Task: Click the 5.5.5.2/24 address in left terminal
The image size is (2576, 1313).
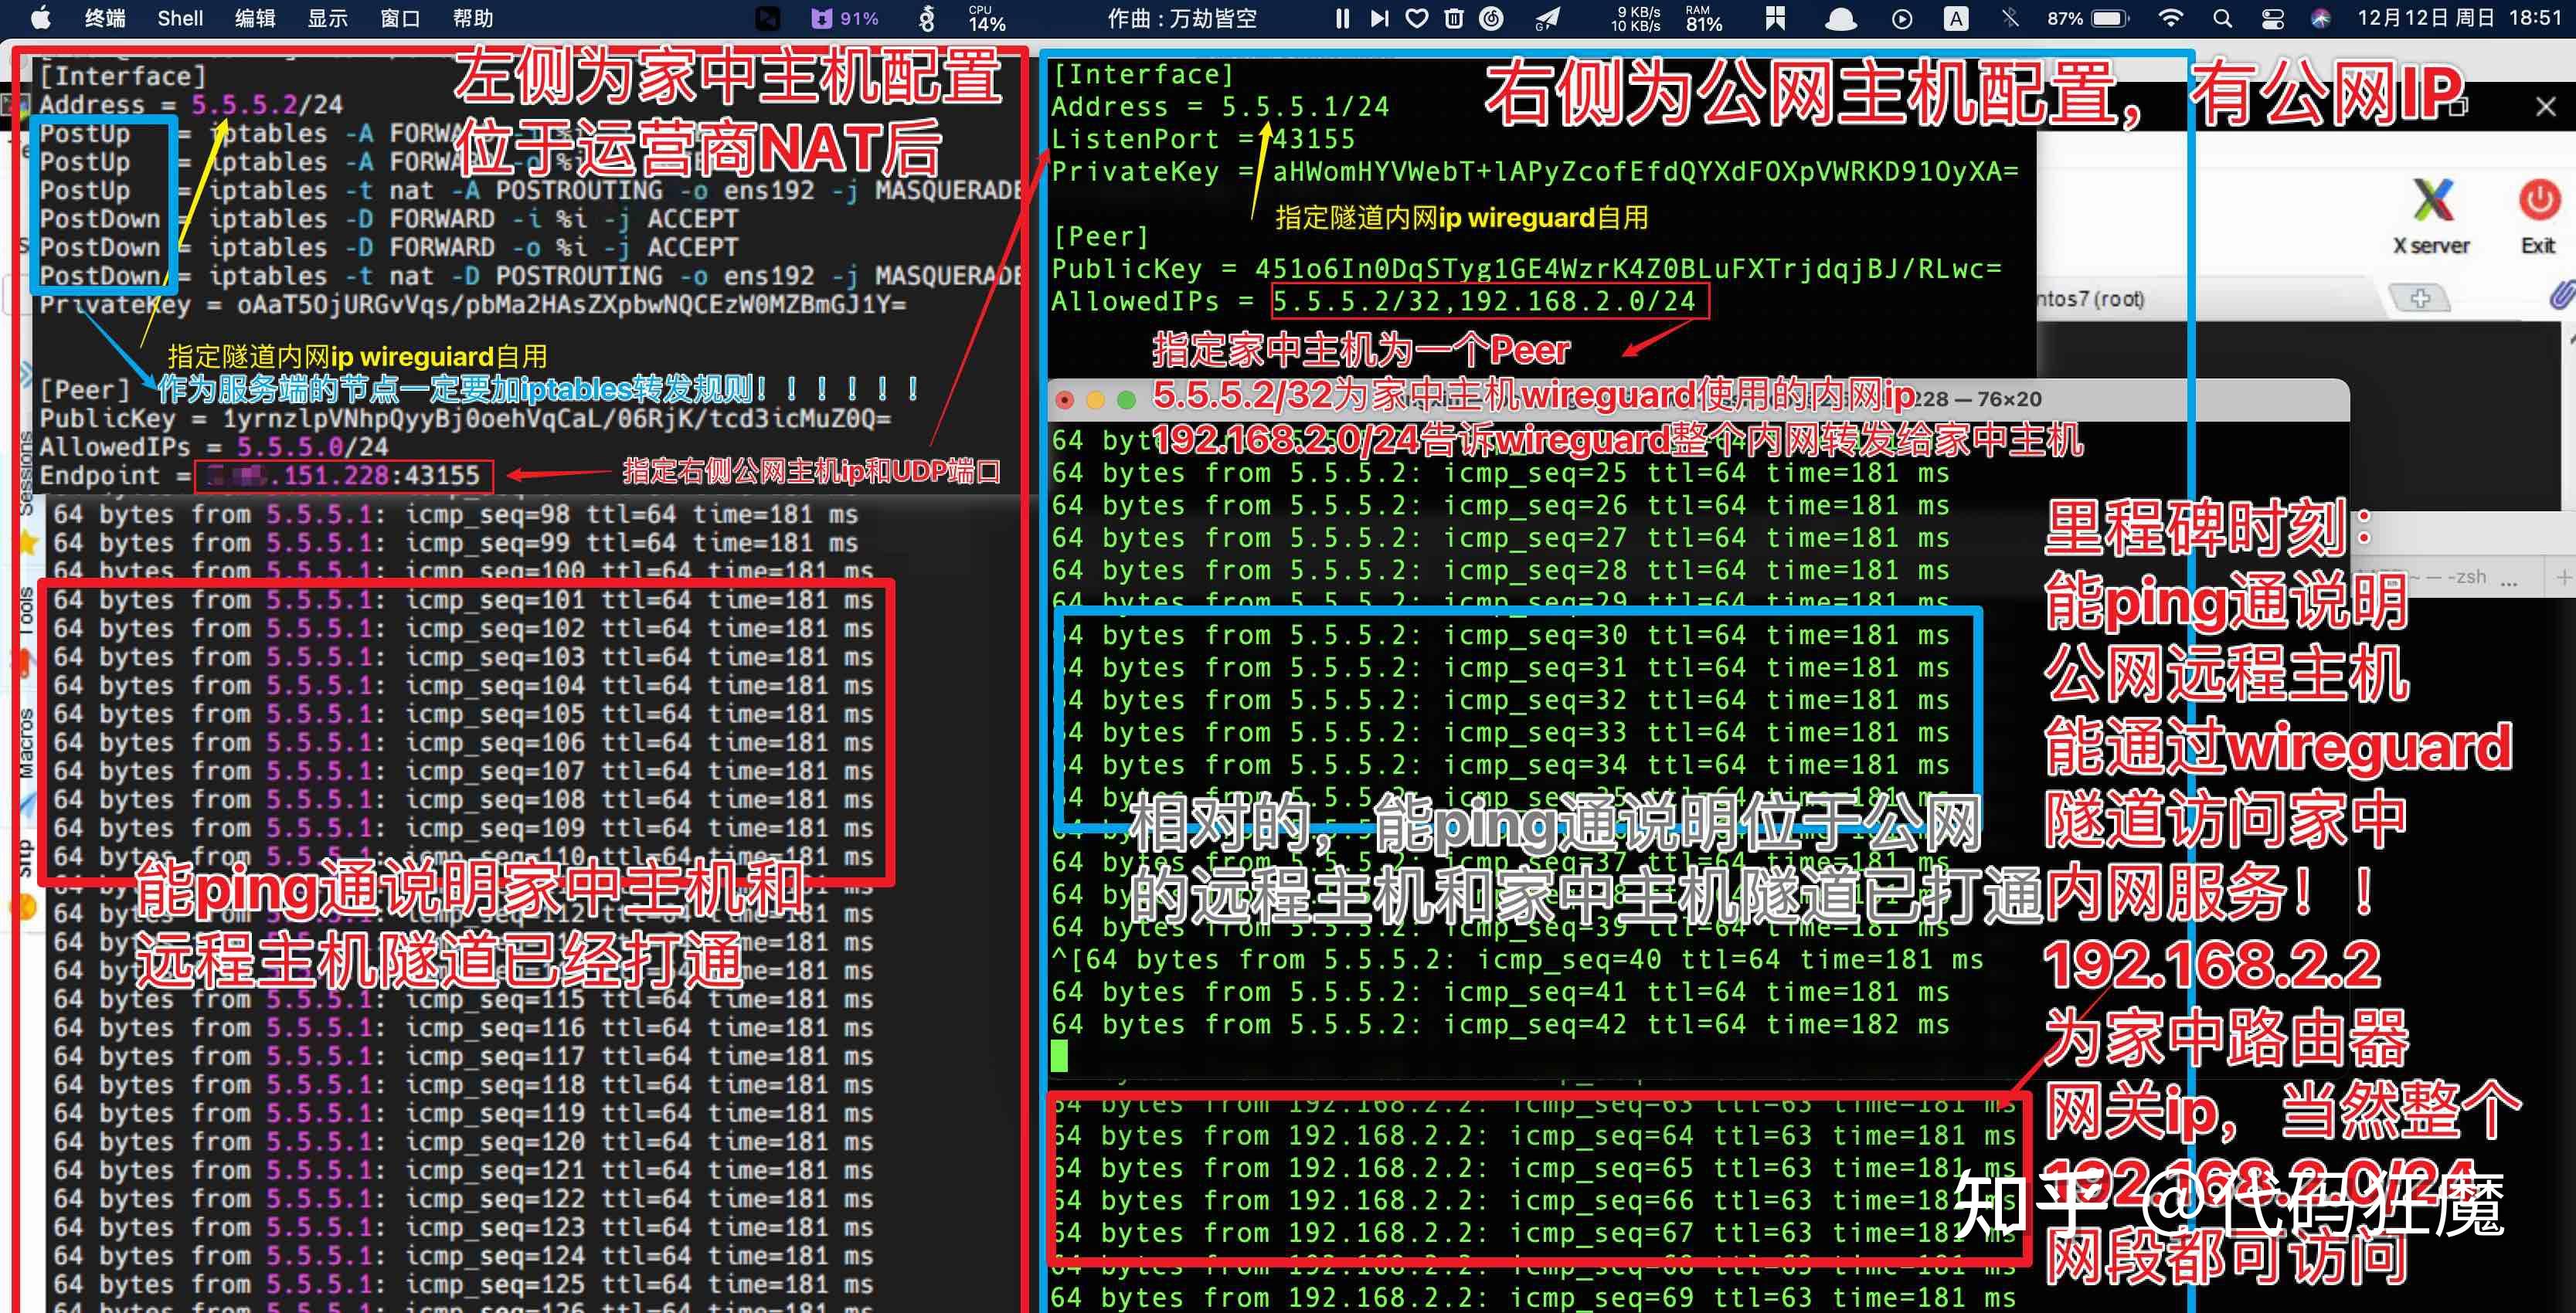Action: 267,105
